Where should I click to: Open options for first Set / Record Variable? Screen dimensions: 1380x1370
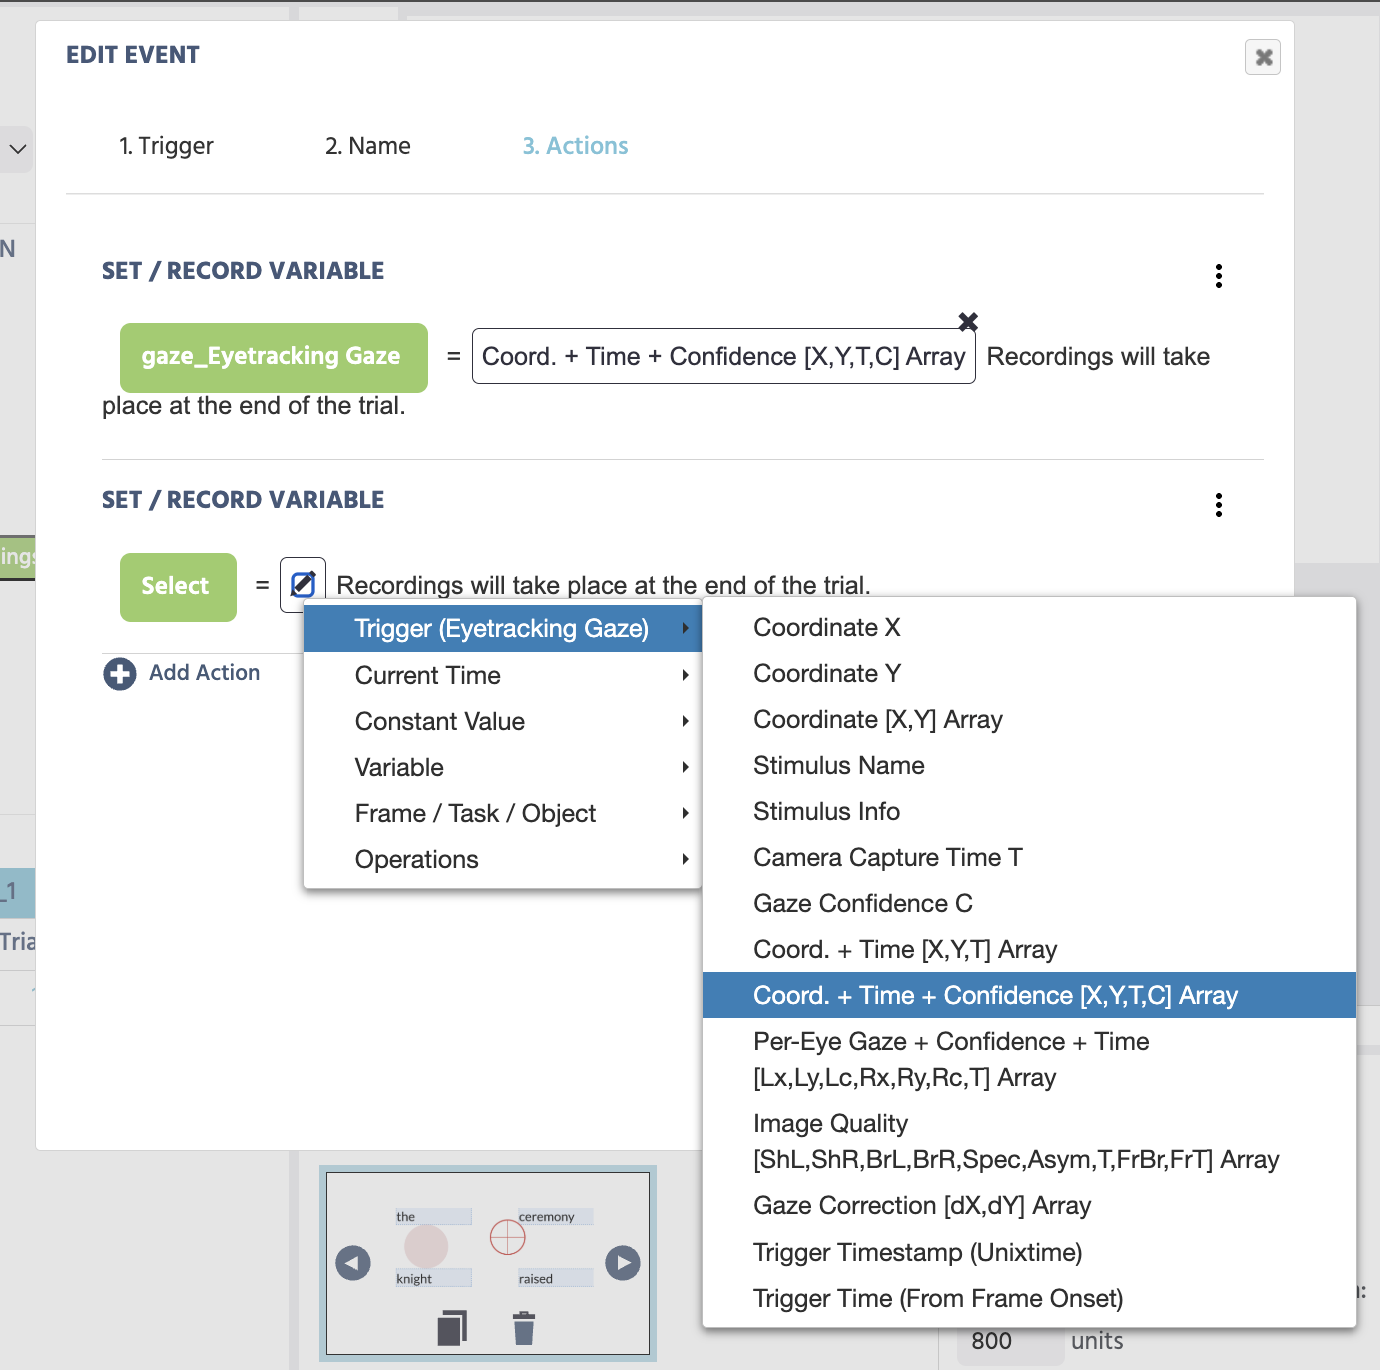1218,276
